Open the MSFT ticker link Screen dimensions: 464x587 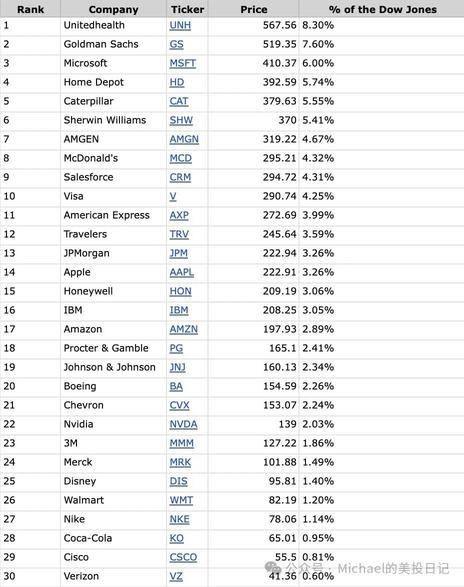(x=183, y=63)
